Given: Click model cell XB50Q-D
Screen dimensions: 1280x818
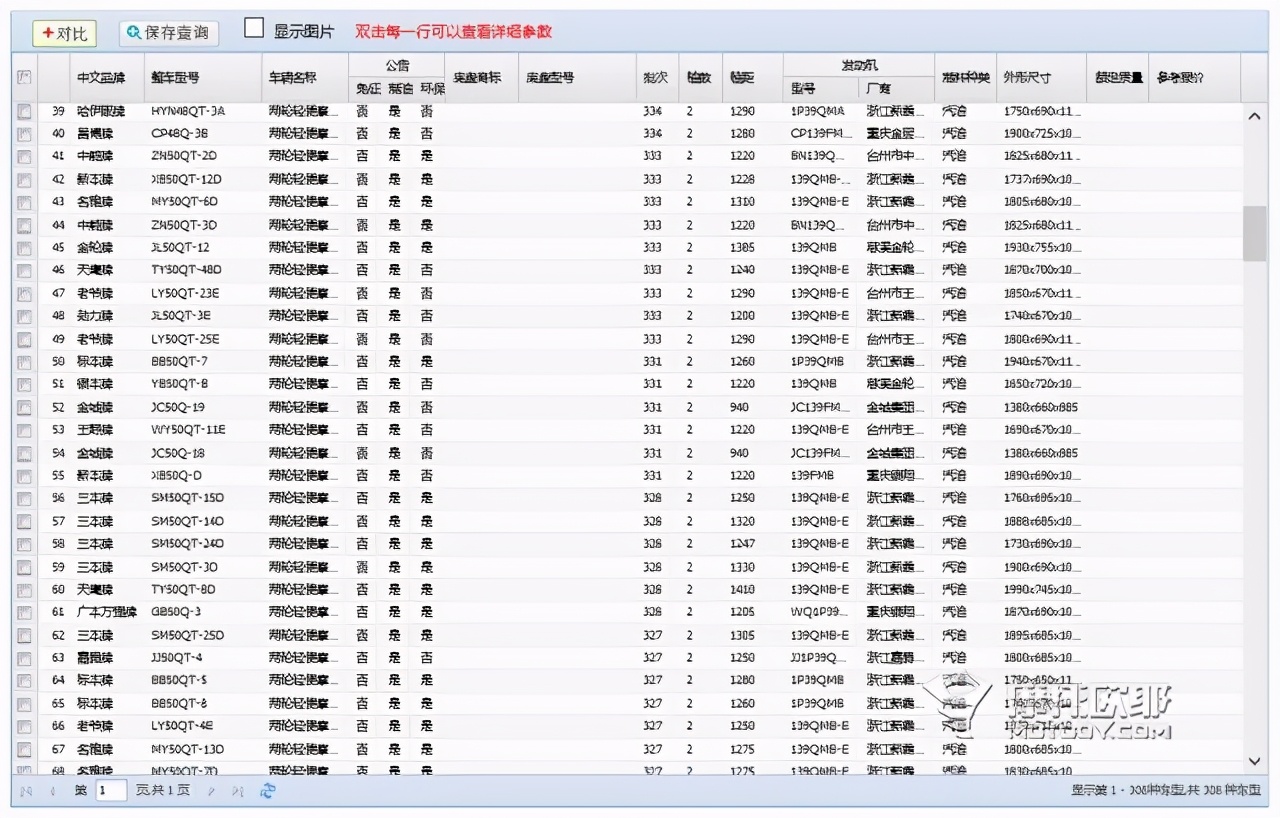Looking at the screenshot, I should click(176, 476).
